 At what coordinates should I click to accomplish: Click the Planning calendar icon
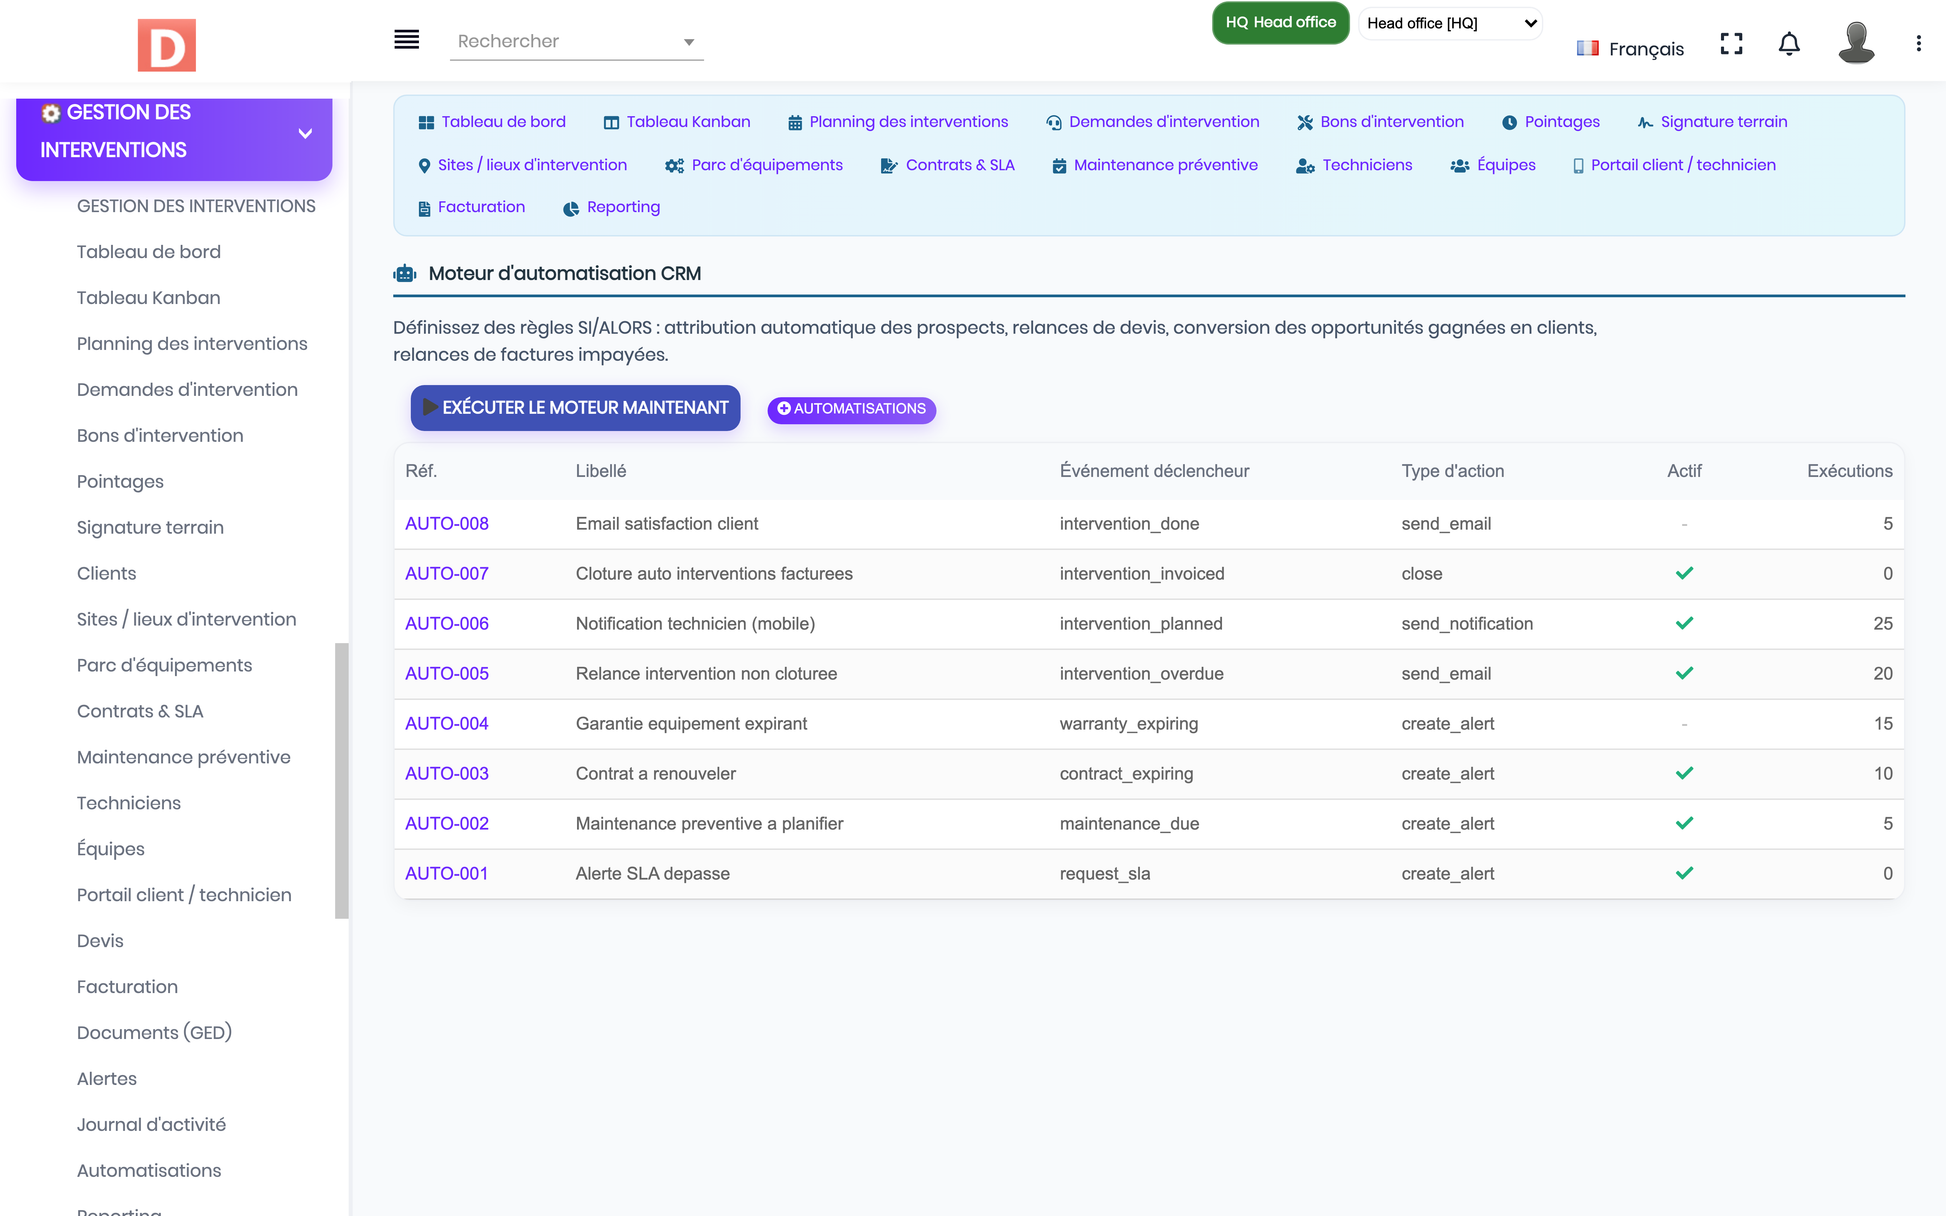coord(795,122)
